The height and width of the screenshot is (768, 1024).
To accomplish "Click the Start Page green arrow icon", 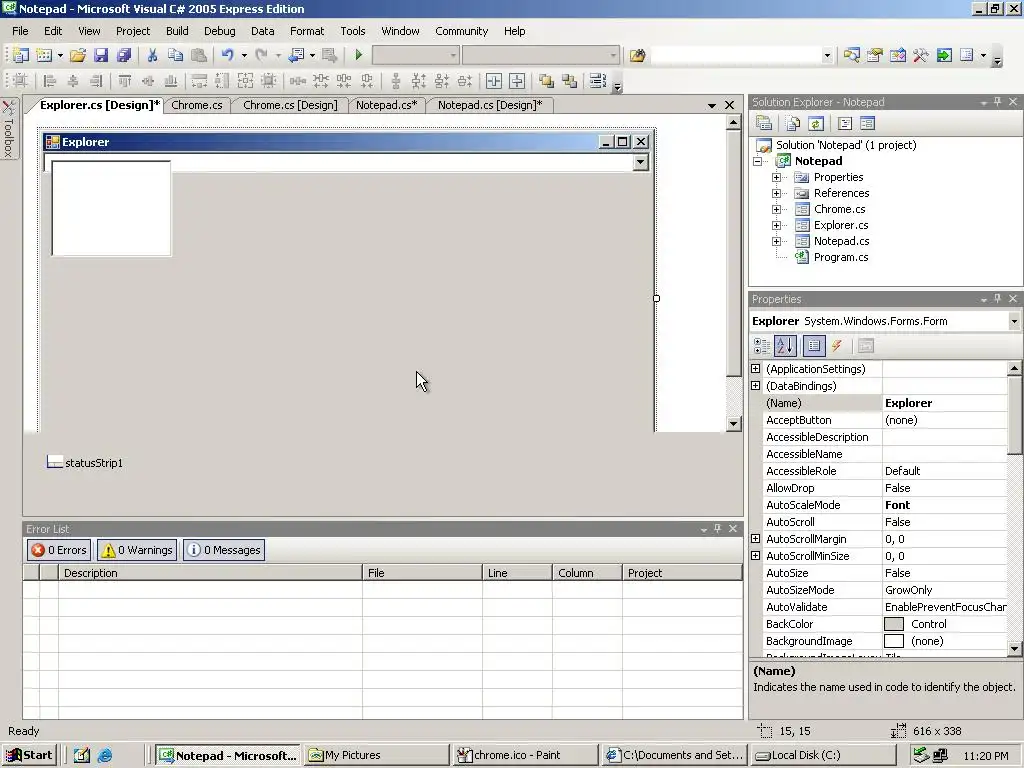I will (944, 56).
